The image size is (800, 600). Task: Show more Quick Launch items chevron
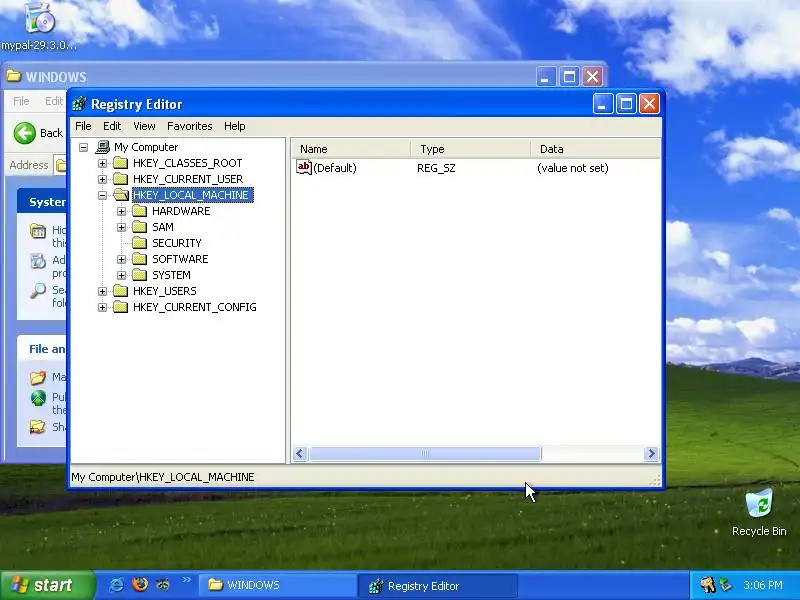point(186,580)
